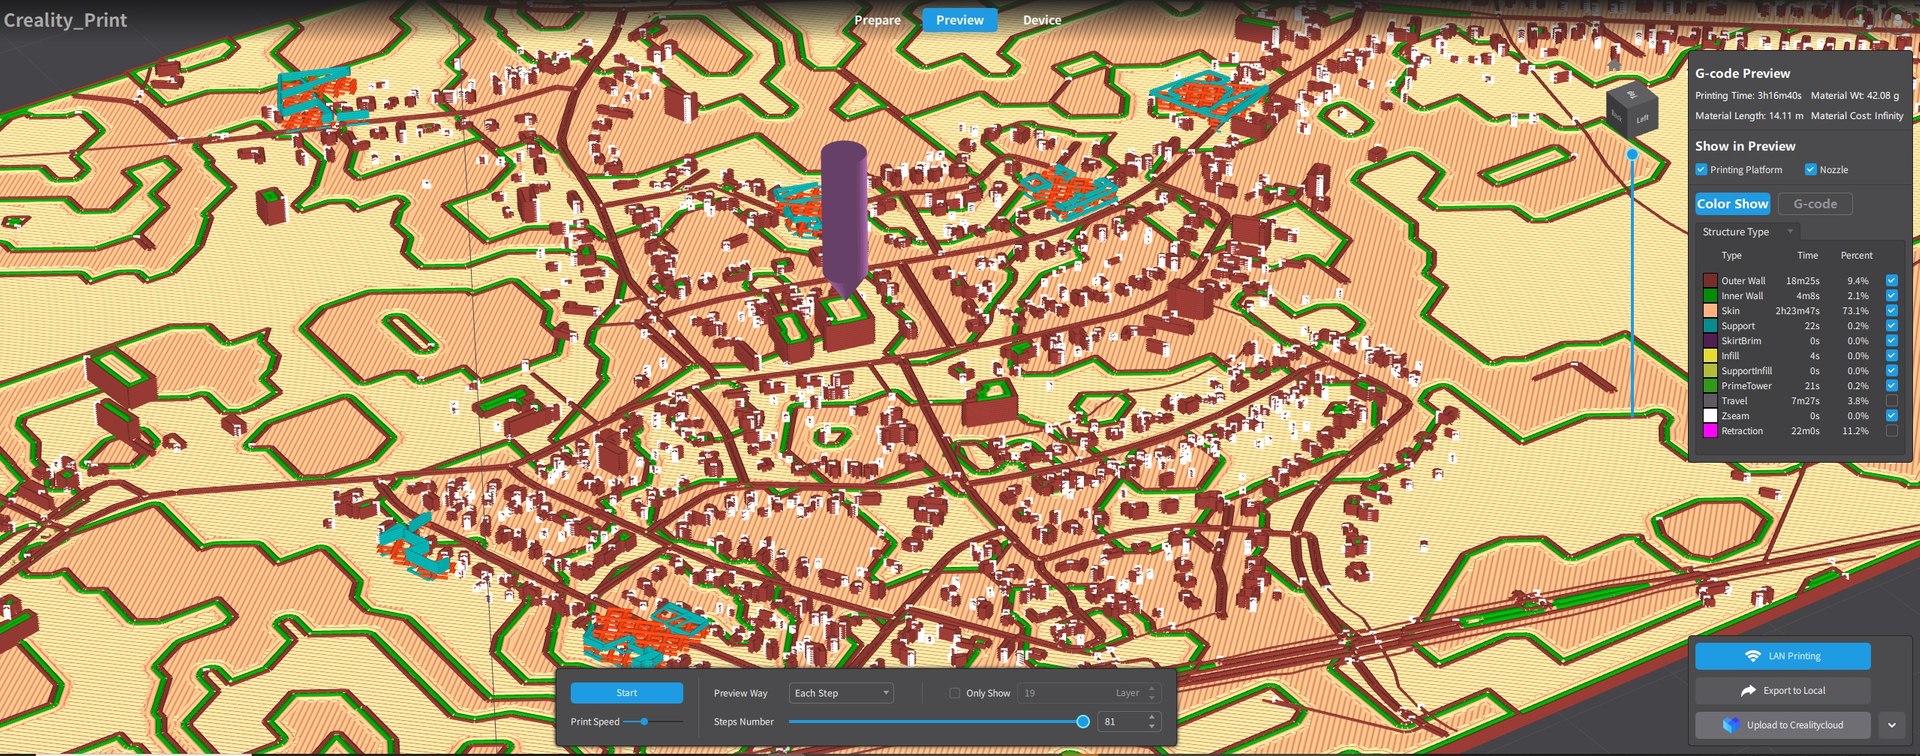
Task: Switch to the G-code view tab
Action: [x=1815, y=204]
